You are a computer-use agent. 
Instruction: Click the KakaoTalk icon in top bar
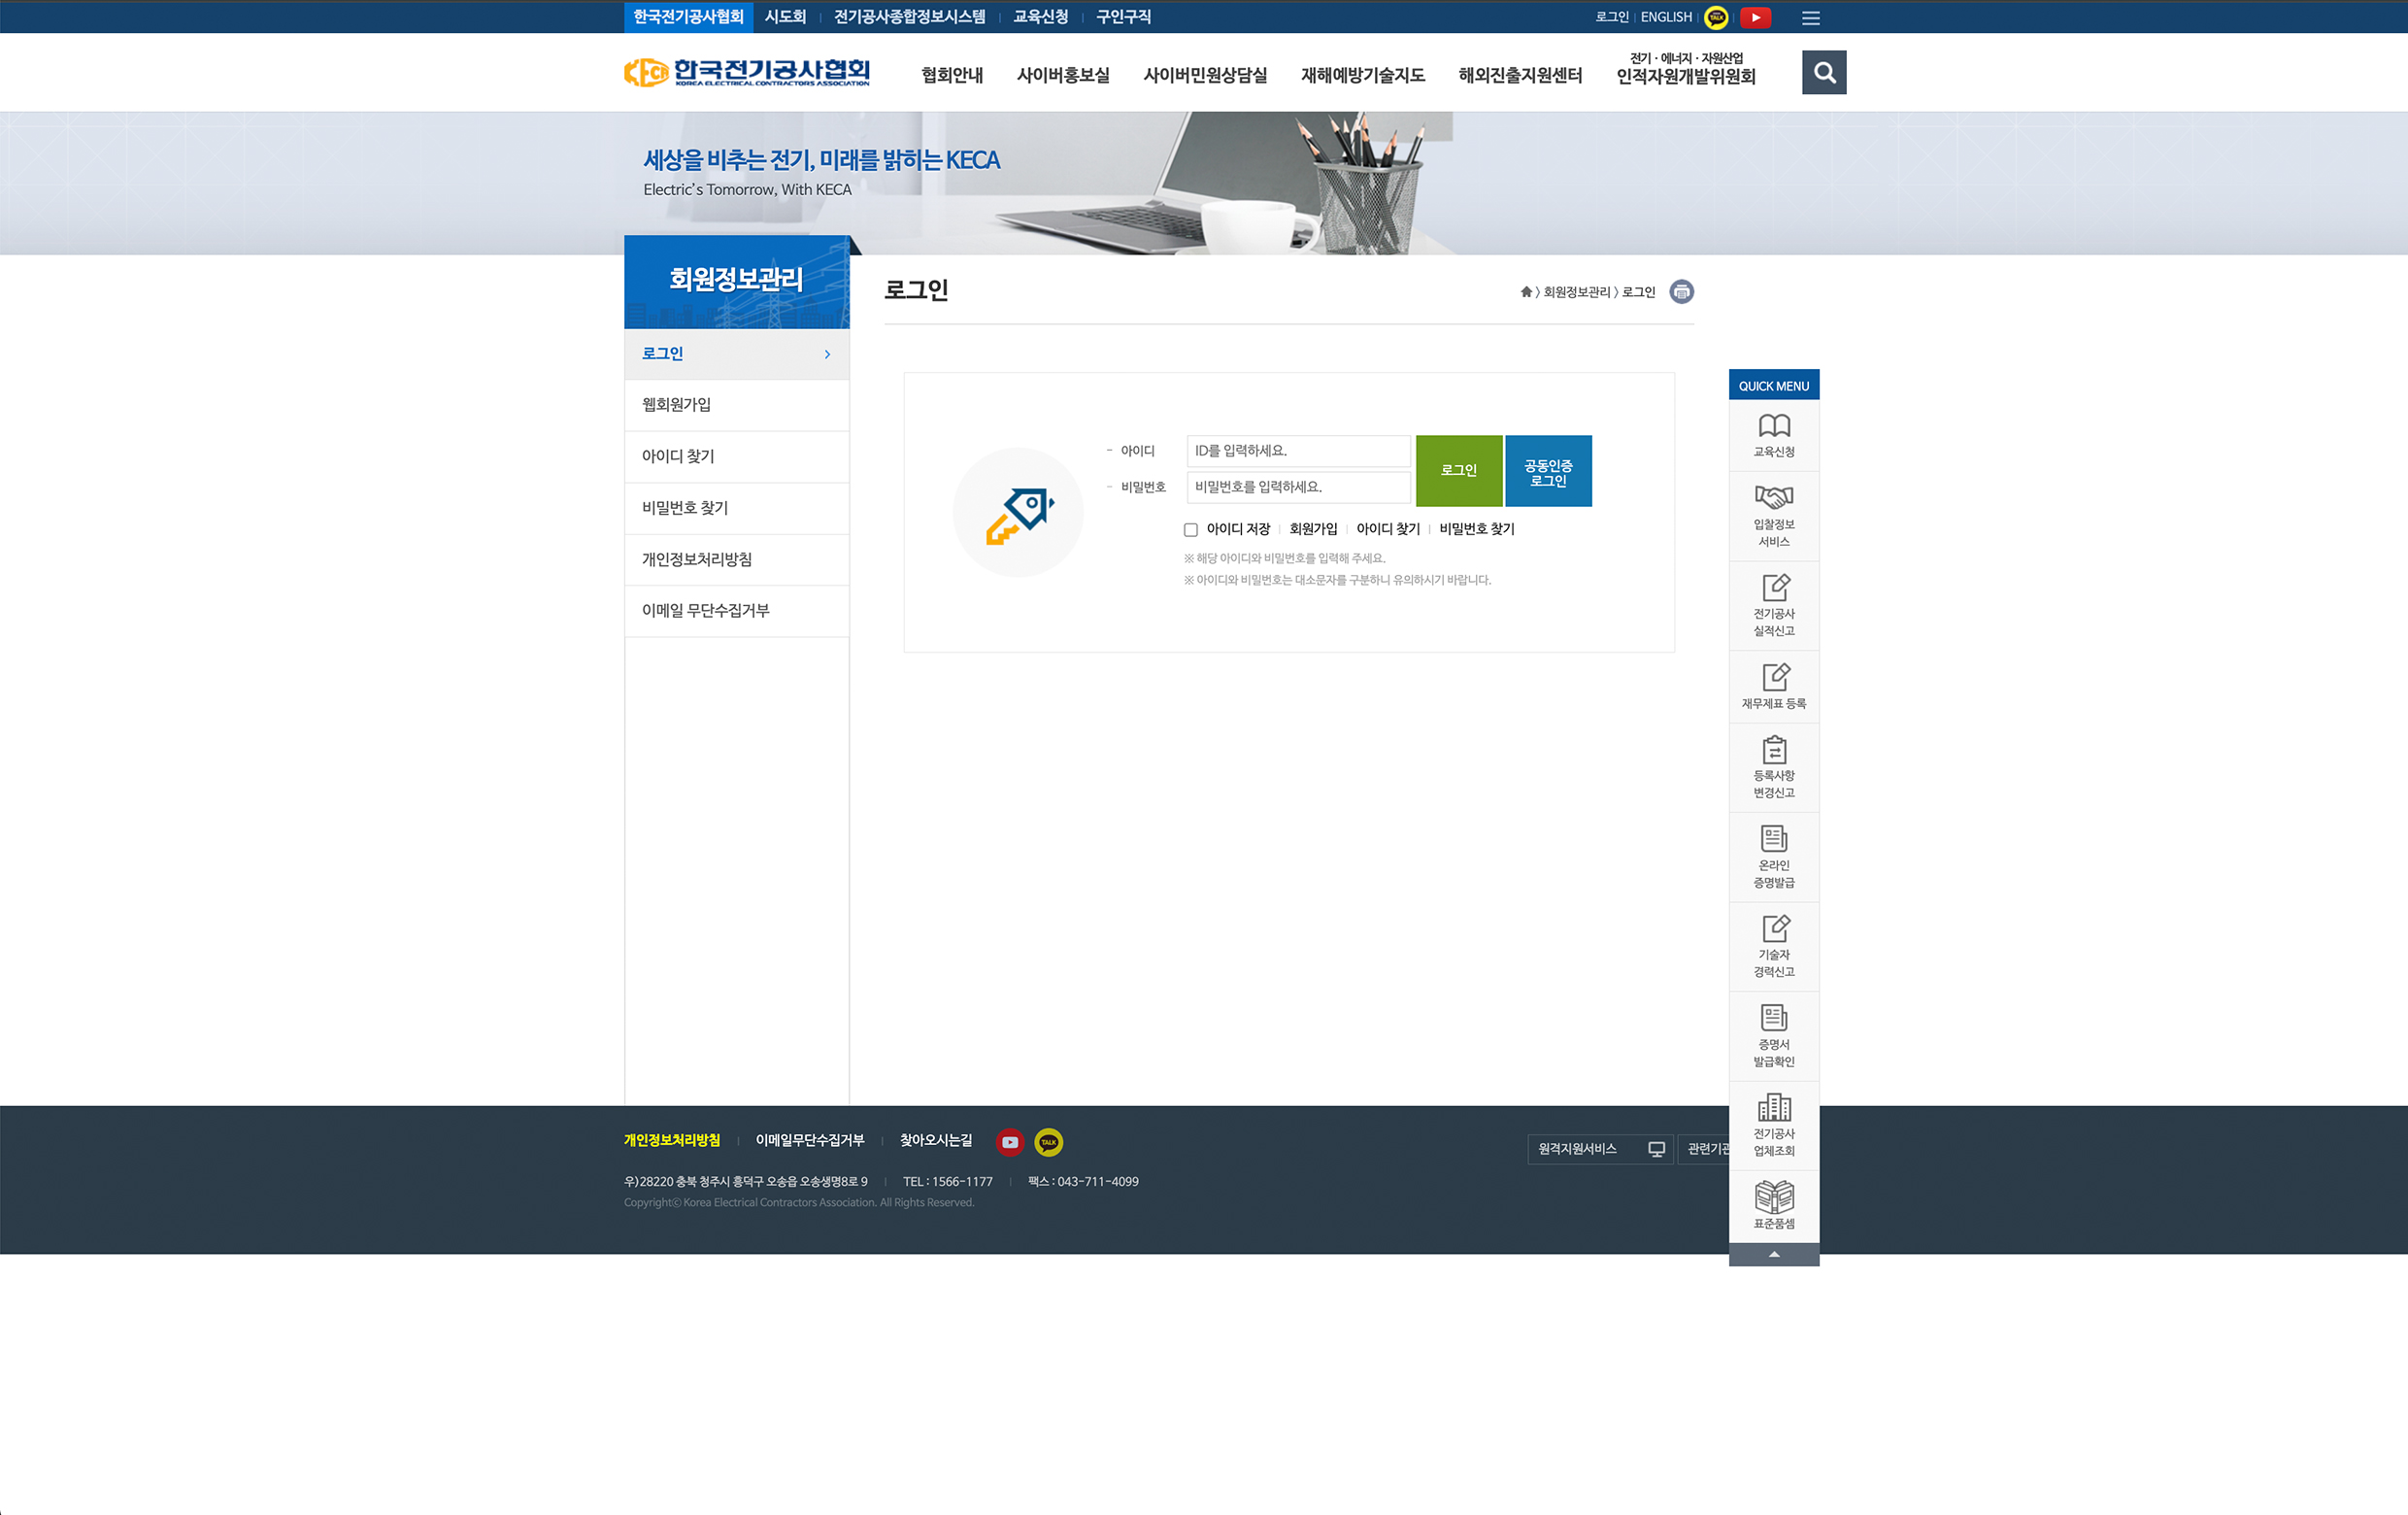point(1716,17)
